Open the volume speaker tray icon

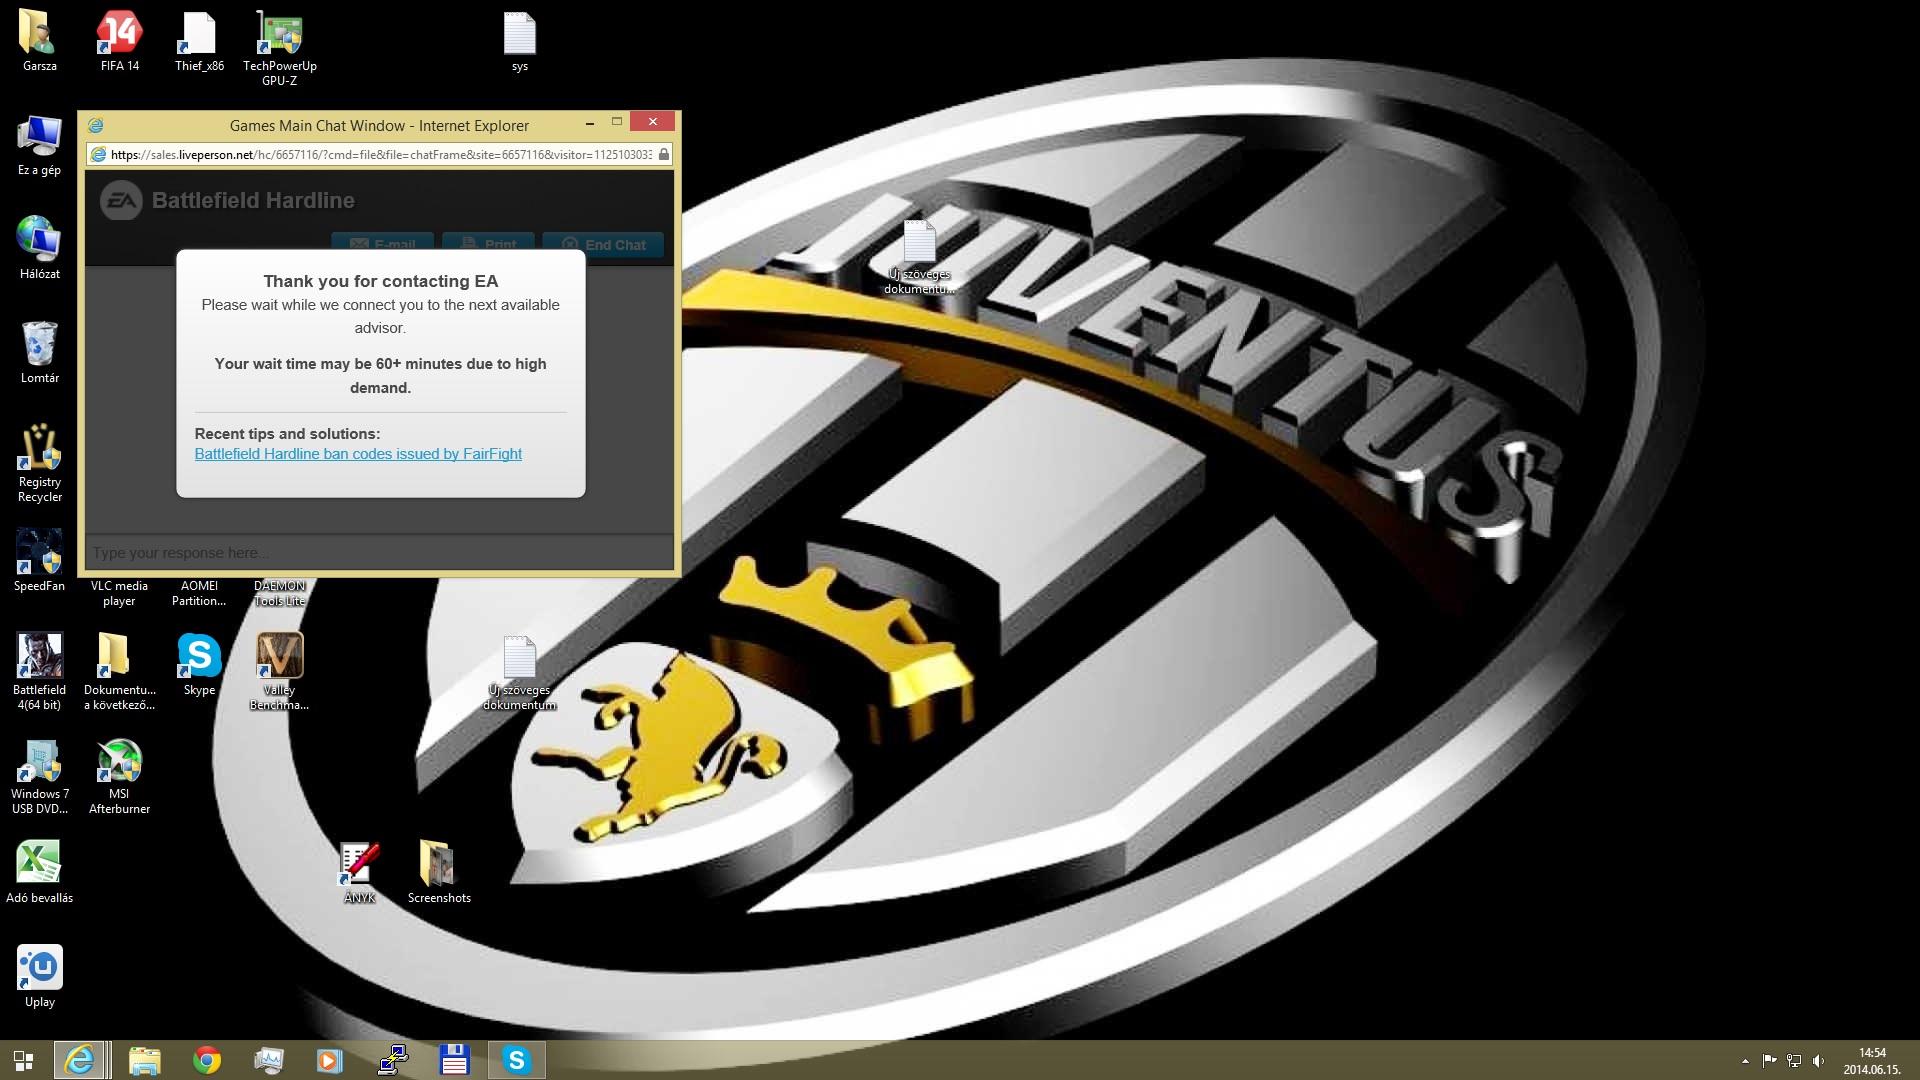[1818, 1061]
